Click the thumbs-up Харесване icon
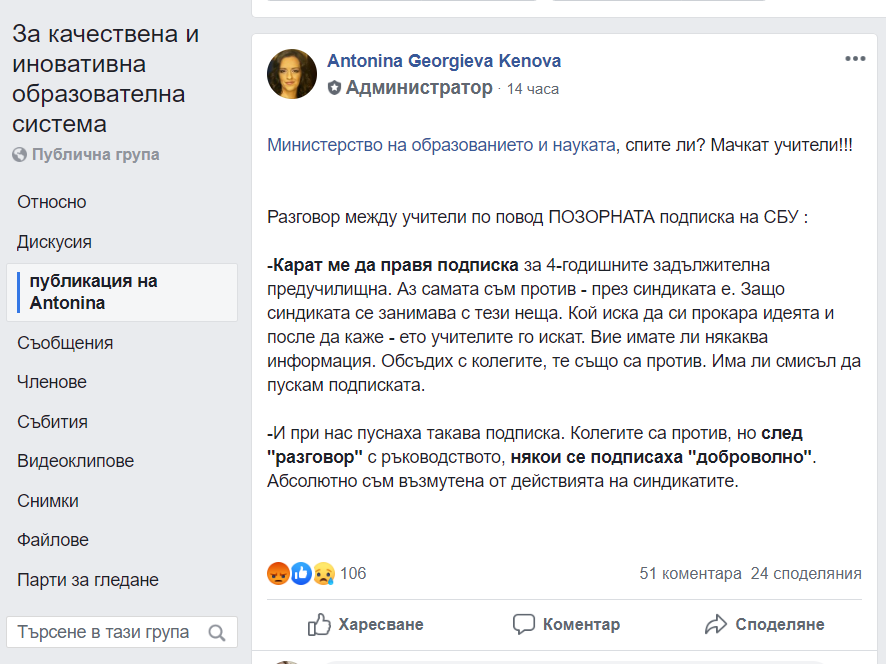This screenshot has height=664, width=886. (320, 624)
